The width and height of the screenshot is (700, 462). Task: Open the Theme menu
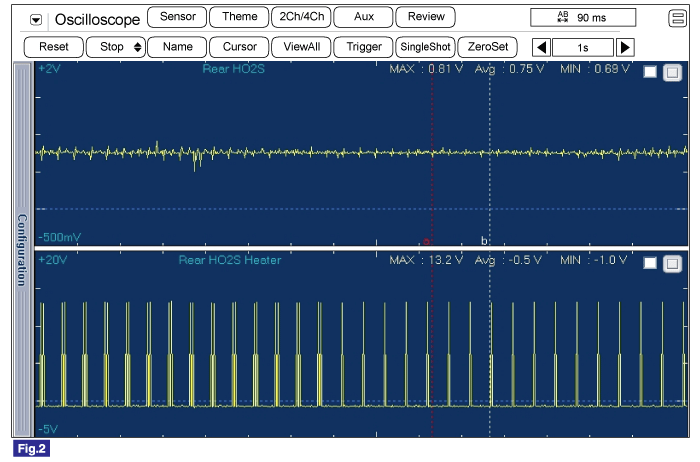pos(238,17)
